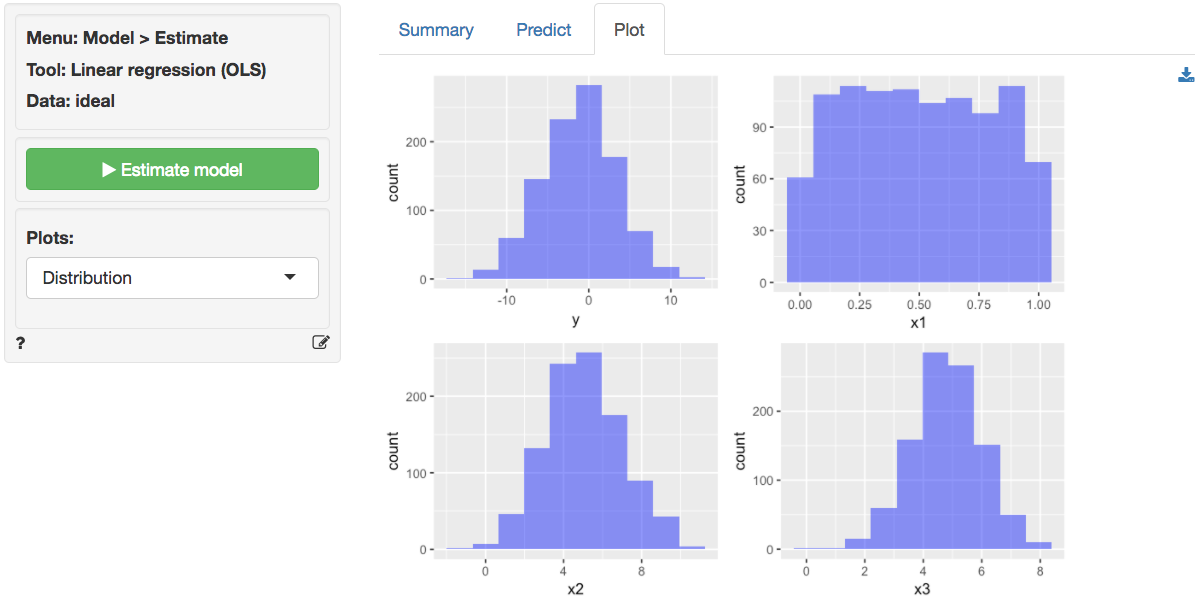The width and height of the screenshot is (1199, 604).
Task: Click the "Data: ideal" text
Action: click(x=71, y=100)
